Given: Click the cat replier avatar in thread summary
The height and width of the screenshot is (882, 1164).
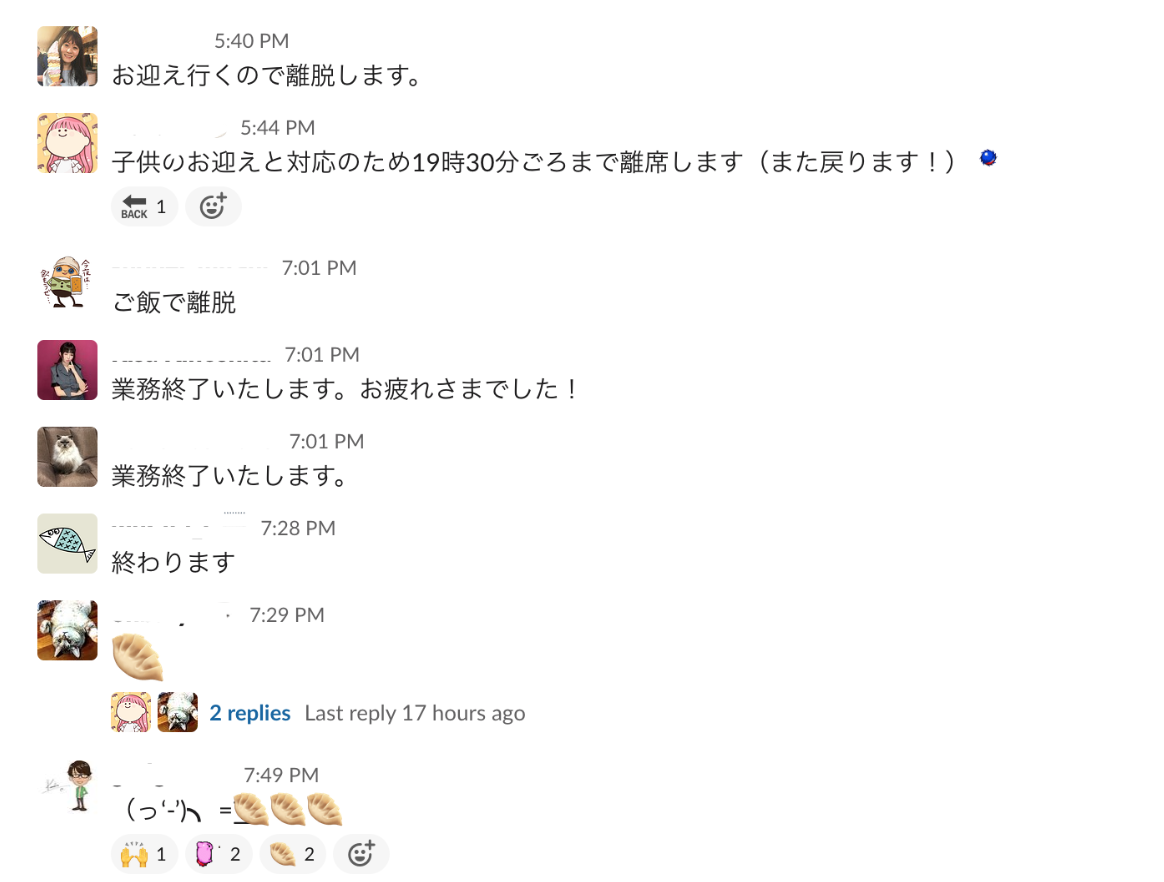Looking at the screenshot, I should 178,712.
